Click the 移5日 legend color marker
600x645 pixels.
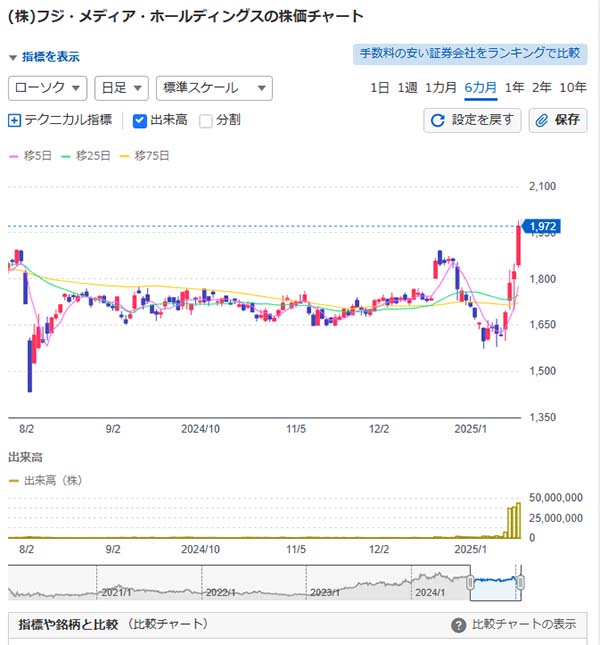click(x=14, y=156)
